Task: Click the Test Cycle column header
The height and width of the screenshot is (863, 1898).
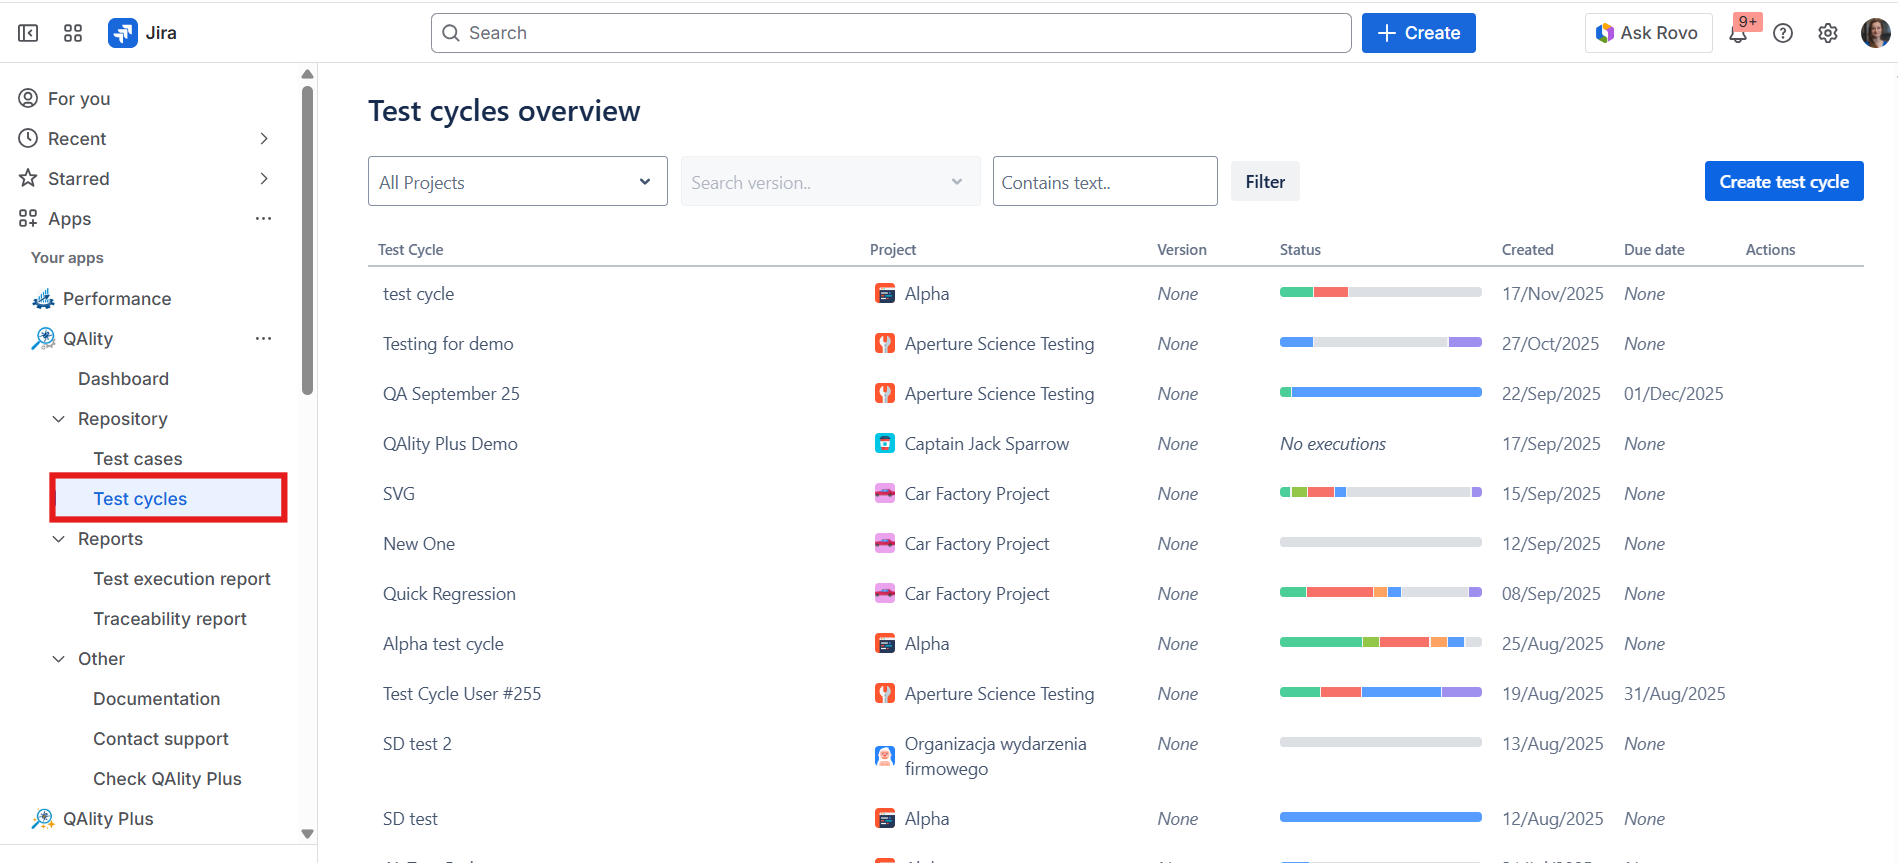Action: coord(410,249)
